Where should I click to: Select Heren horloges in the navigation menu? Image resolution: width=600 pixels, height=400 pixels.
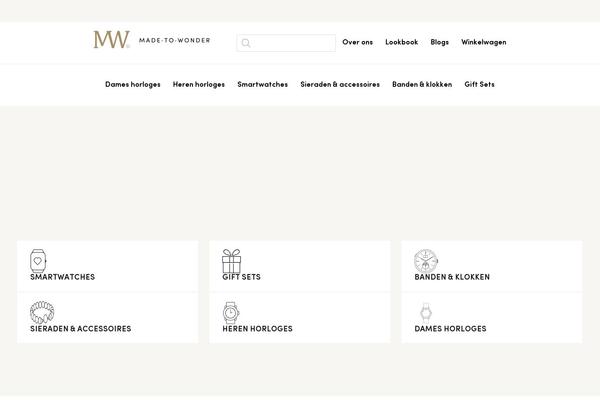[198, 85]
